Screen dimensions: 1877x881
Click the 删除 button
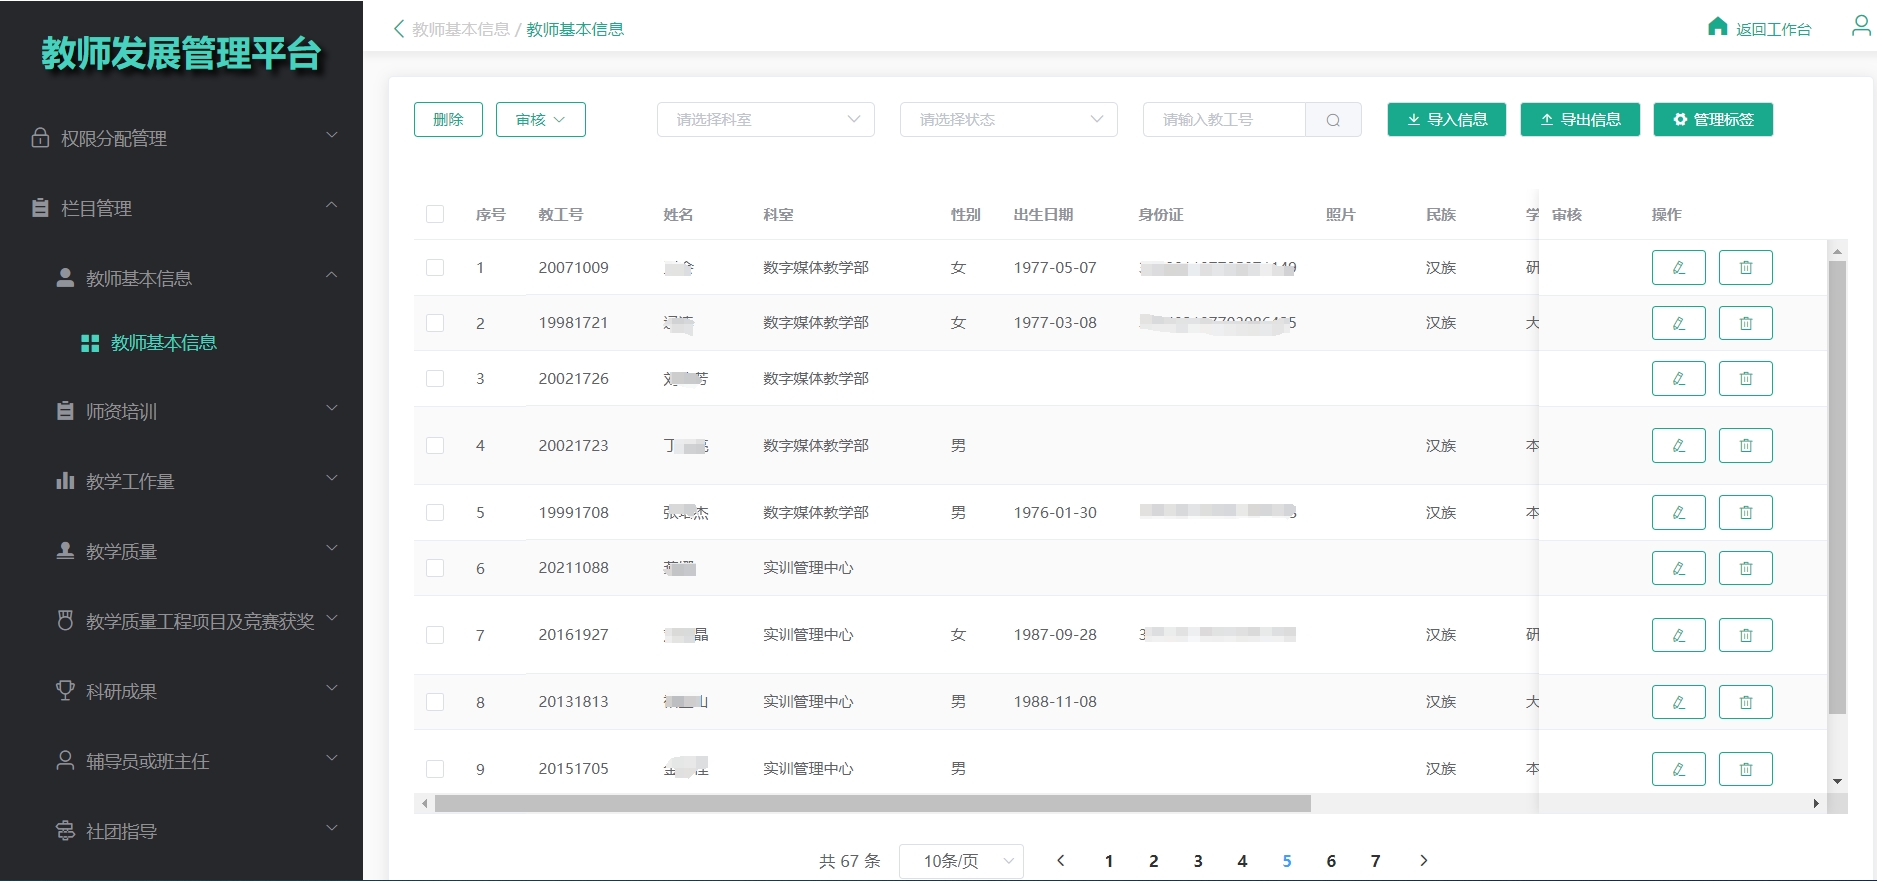pos(448,120)
